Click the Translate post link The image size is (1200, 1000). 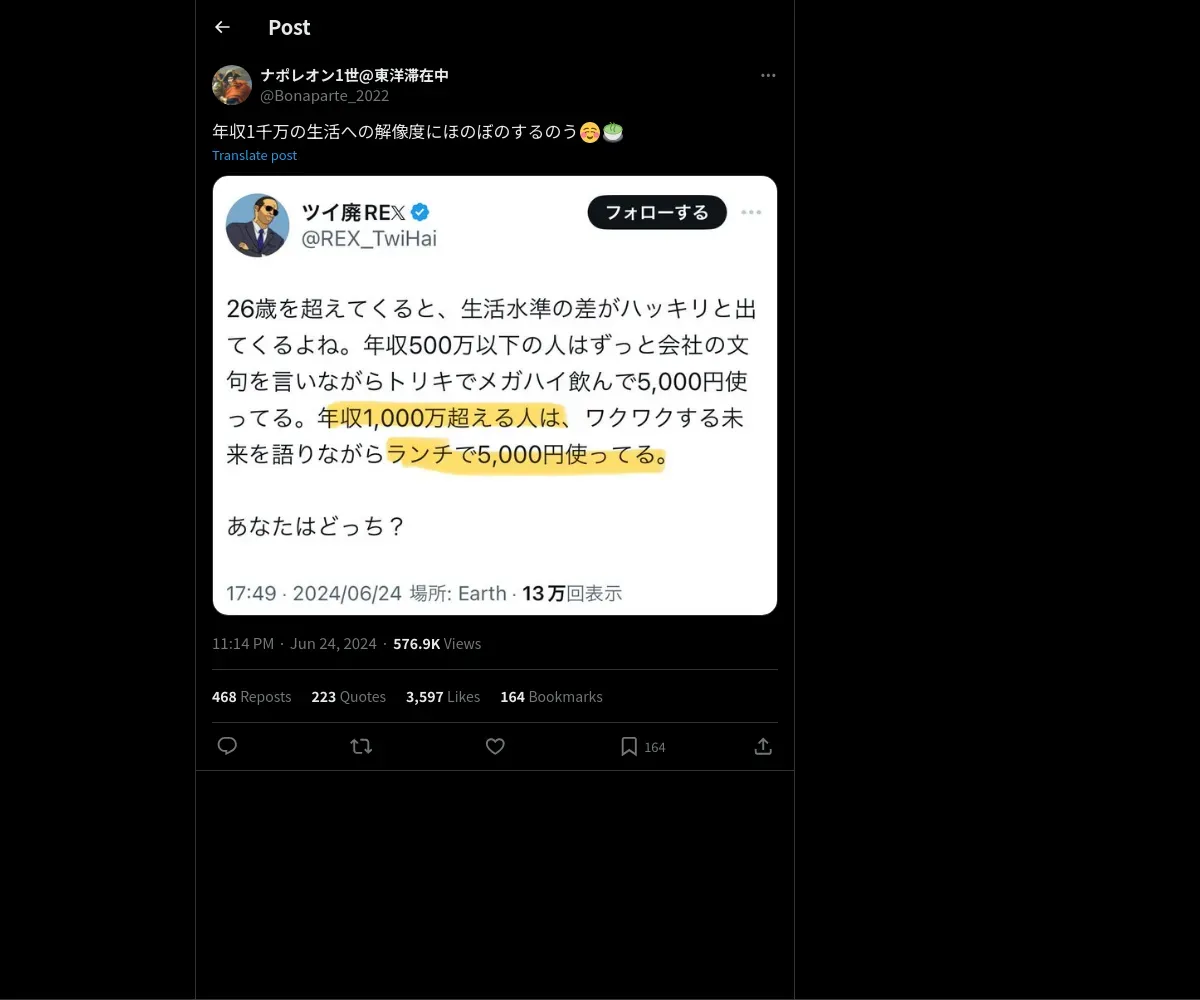tap(254, 155)
